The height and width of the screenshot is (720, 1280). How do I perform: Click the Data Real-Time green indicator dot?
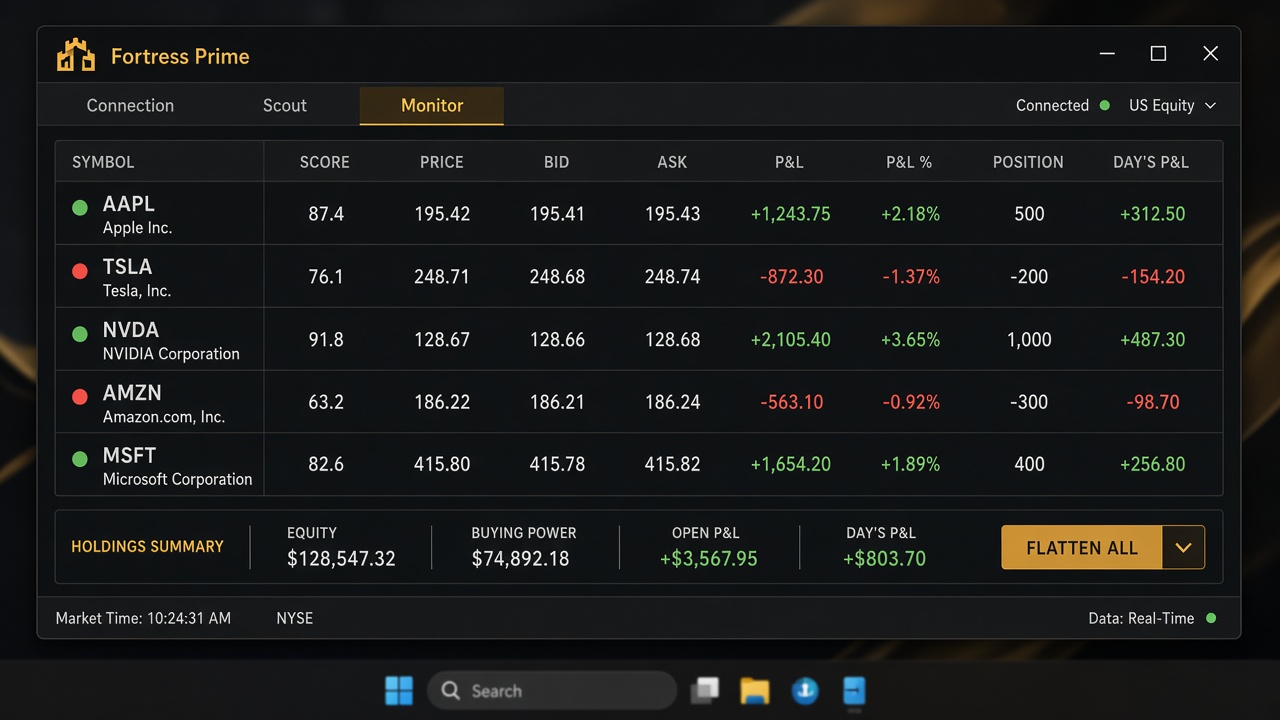[x=1211, y=618]
